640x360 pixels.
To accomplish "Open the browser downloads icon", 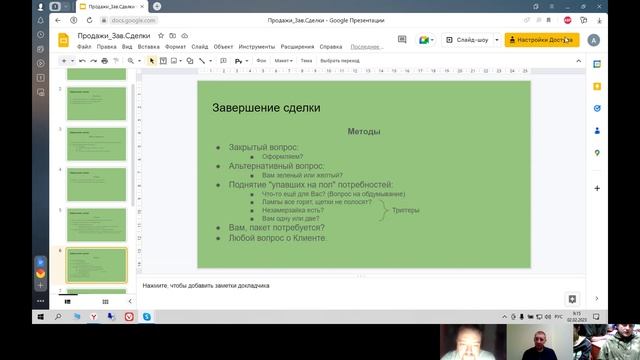I will tap(599, 20).
